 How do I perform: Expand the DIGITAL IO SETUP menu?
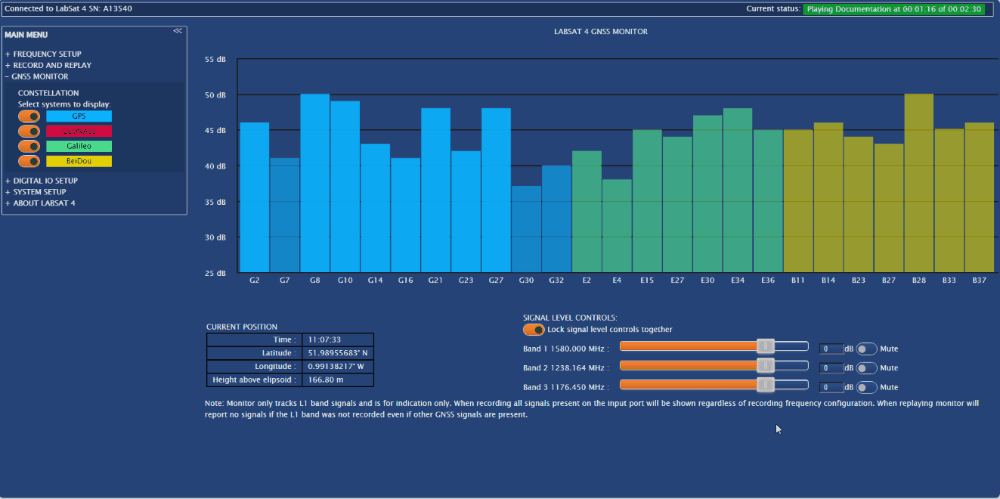click(x=41, y=181)
